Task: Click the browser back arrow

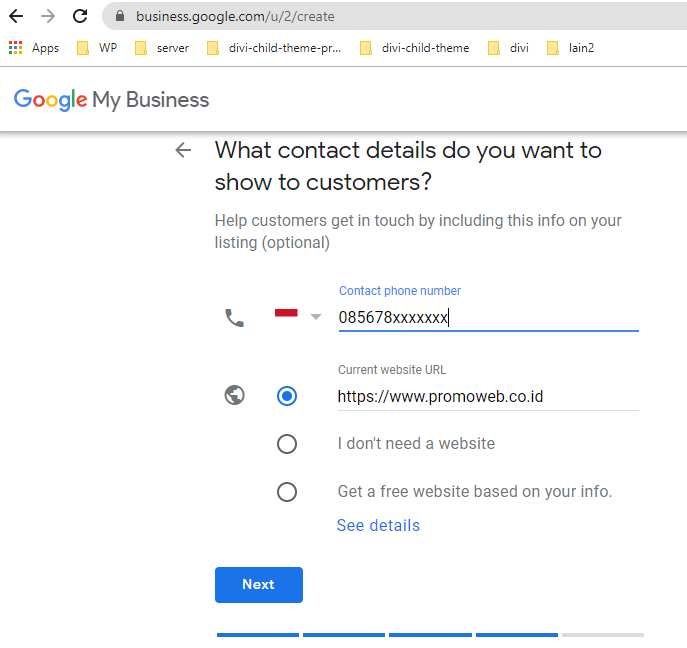Action: tap(16, 16)
